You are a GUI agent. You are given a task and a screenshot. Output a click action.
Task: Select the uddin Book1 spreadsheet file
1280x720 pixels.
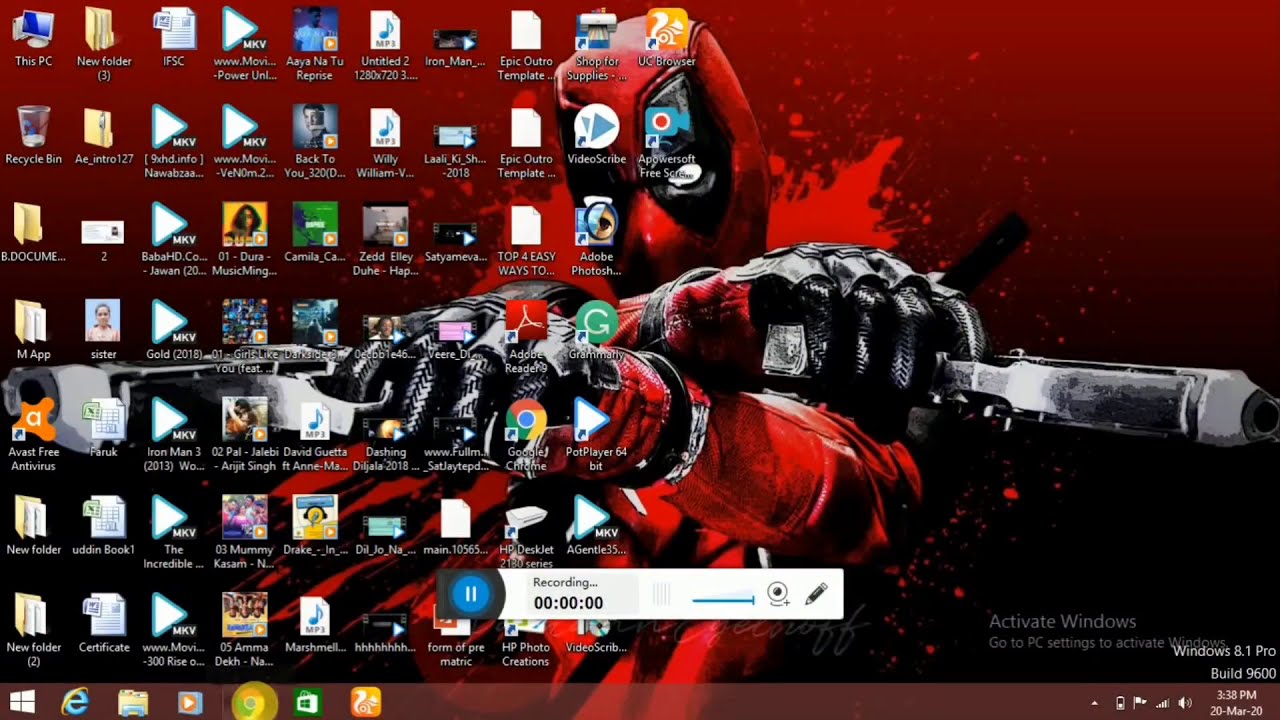(x=104, y=526)
